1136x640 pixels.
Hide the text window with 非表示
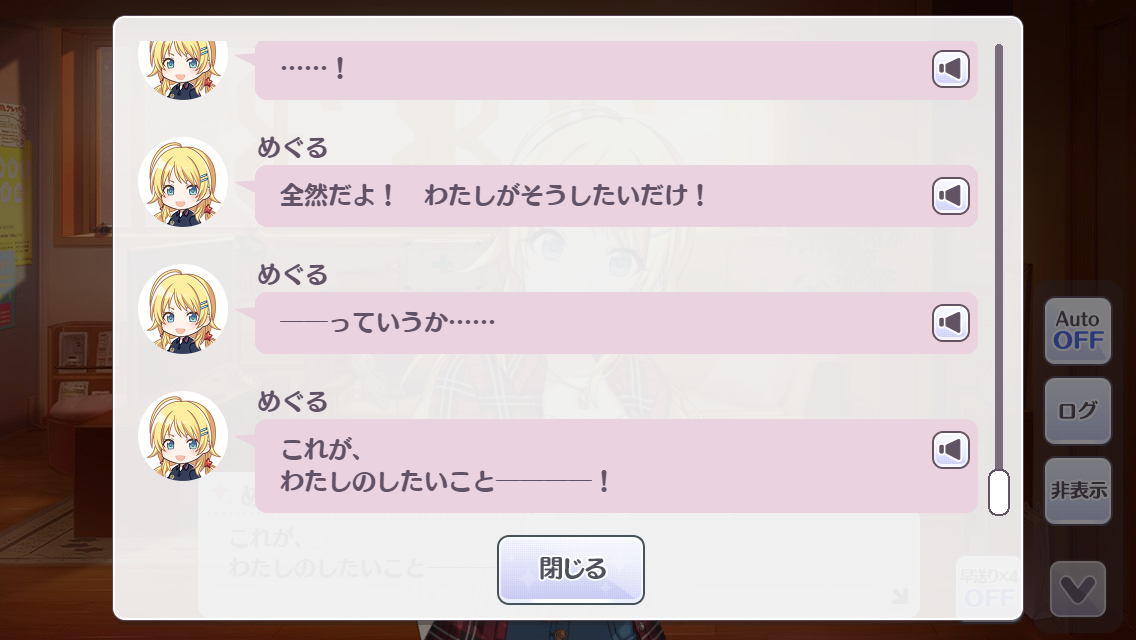coord(1077,491)
